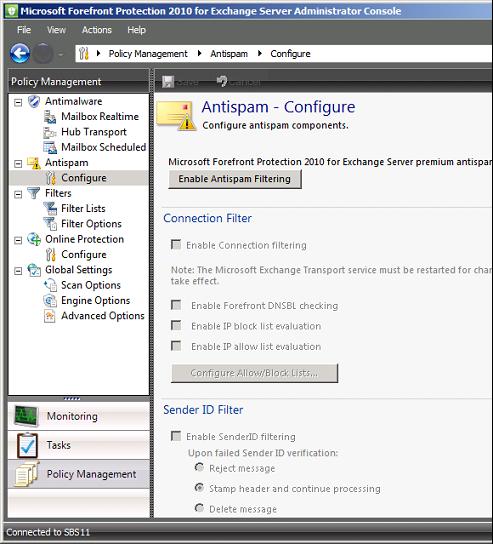Click the Save floppy disk icon
This screenshot has width=493, height=544.
[x=168, y=82]
